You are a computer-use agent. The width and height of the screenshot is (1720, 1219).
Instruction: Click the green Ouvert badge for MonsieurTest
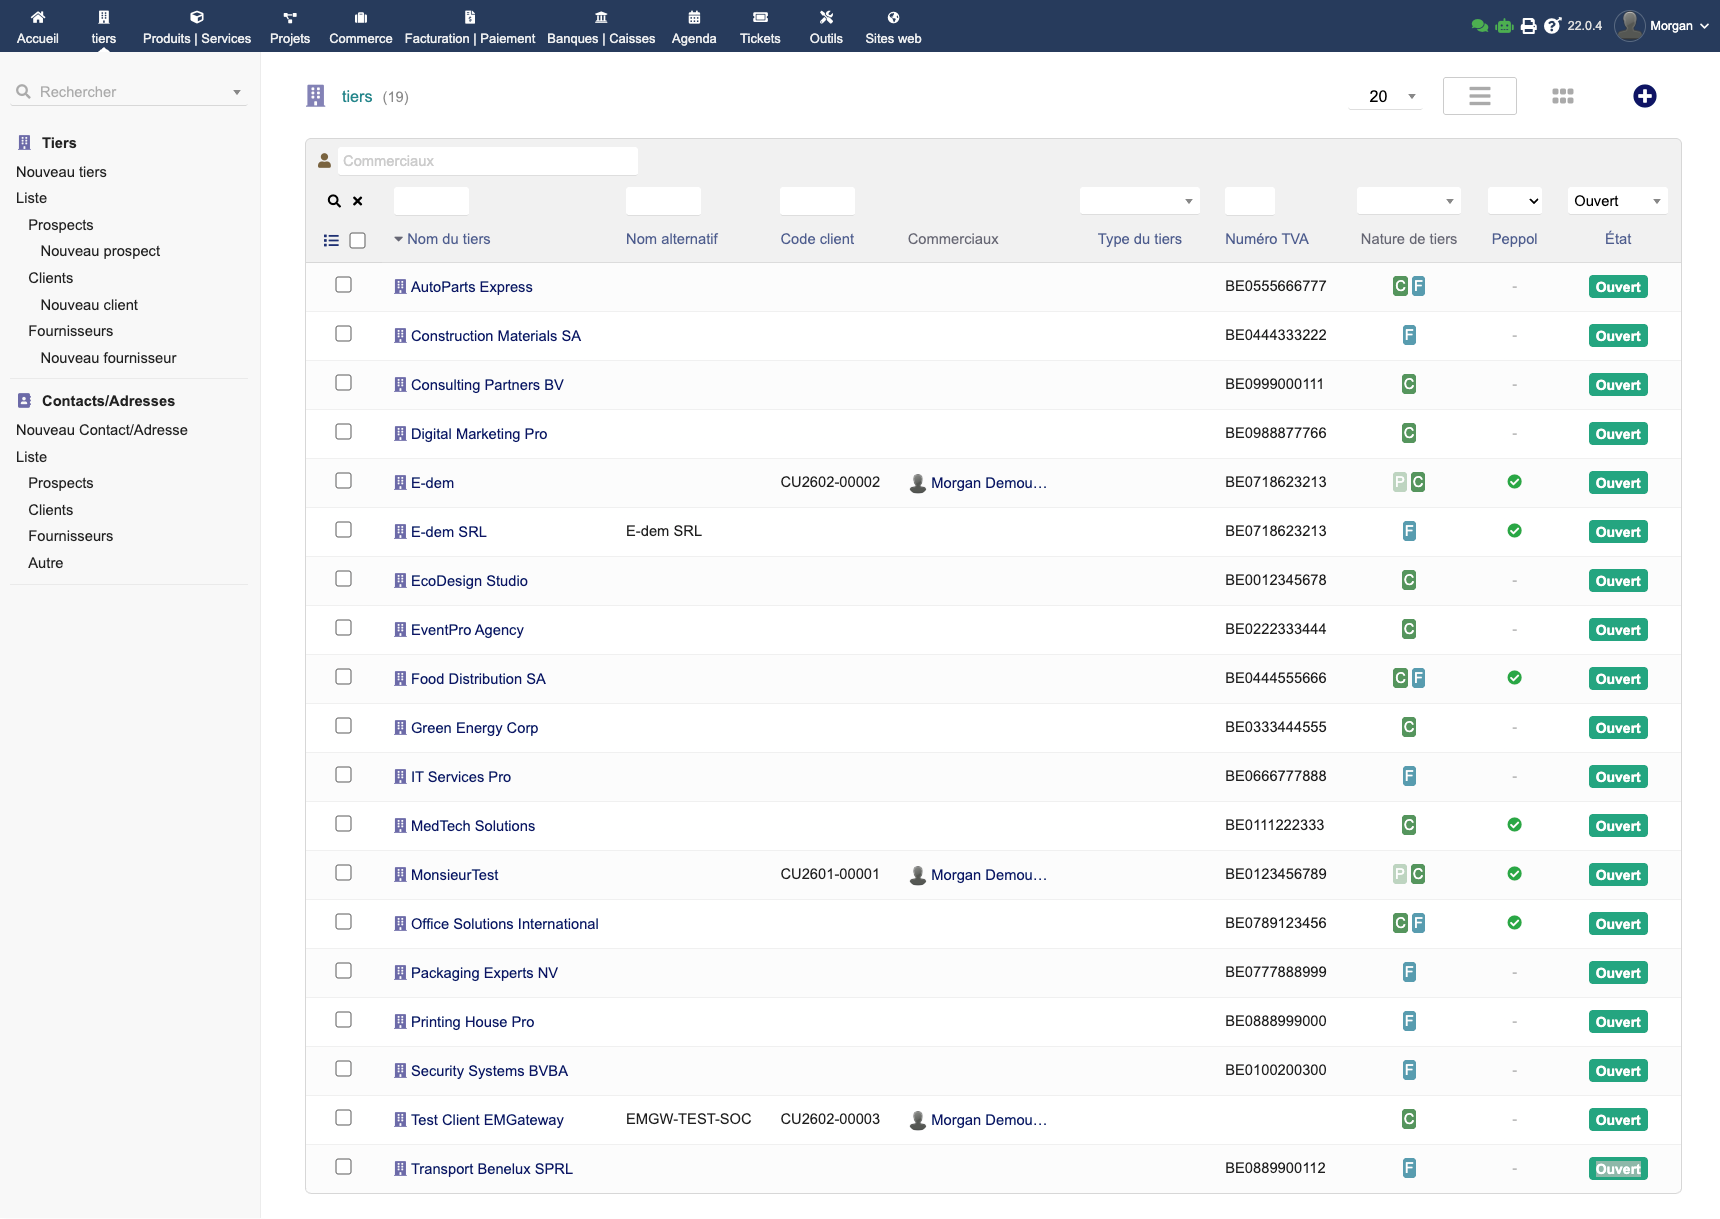click(1617, 875)
